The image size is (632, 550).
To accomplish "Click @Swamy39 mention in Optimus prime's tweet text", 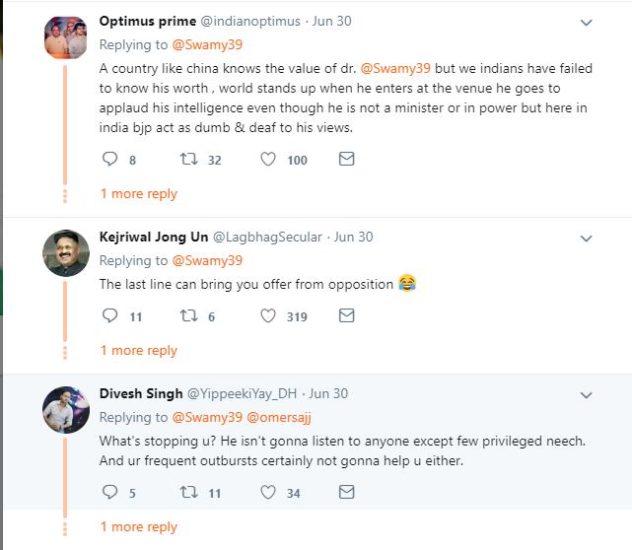I will (402, 67).
